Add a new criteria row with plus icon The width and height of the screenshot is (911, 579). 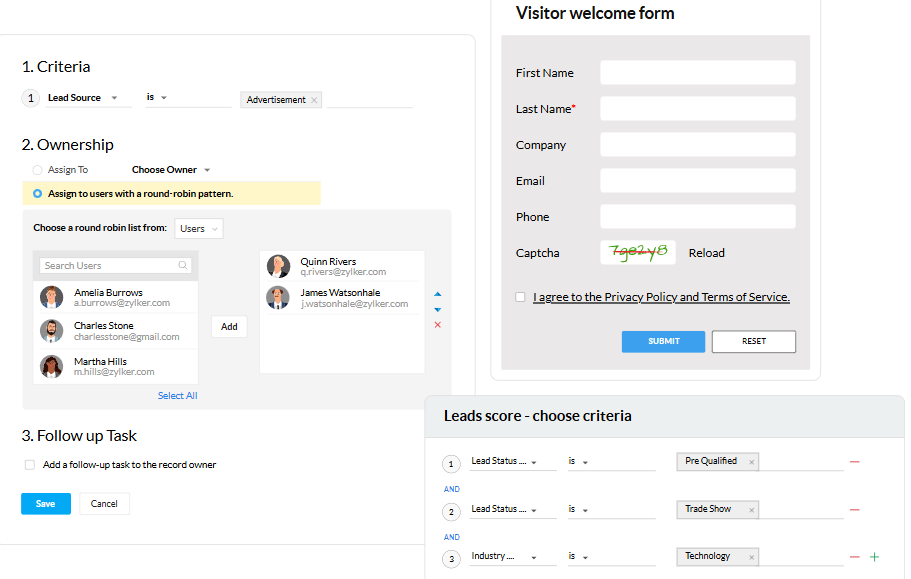(874, 557)
